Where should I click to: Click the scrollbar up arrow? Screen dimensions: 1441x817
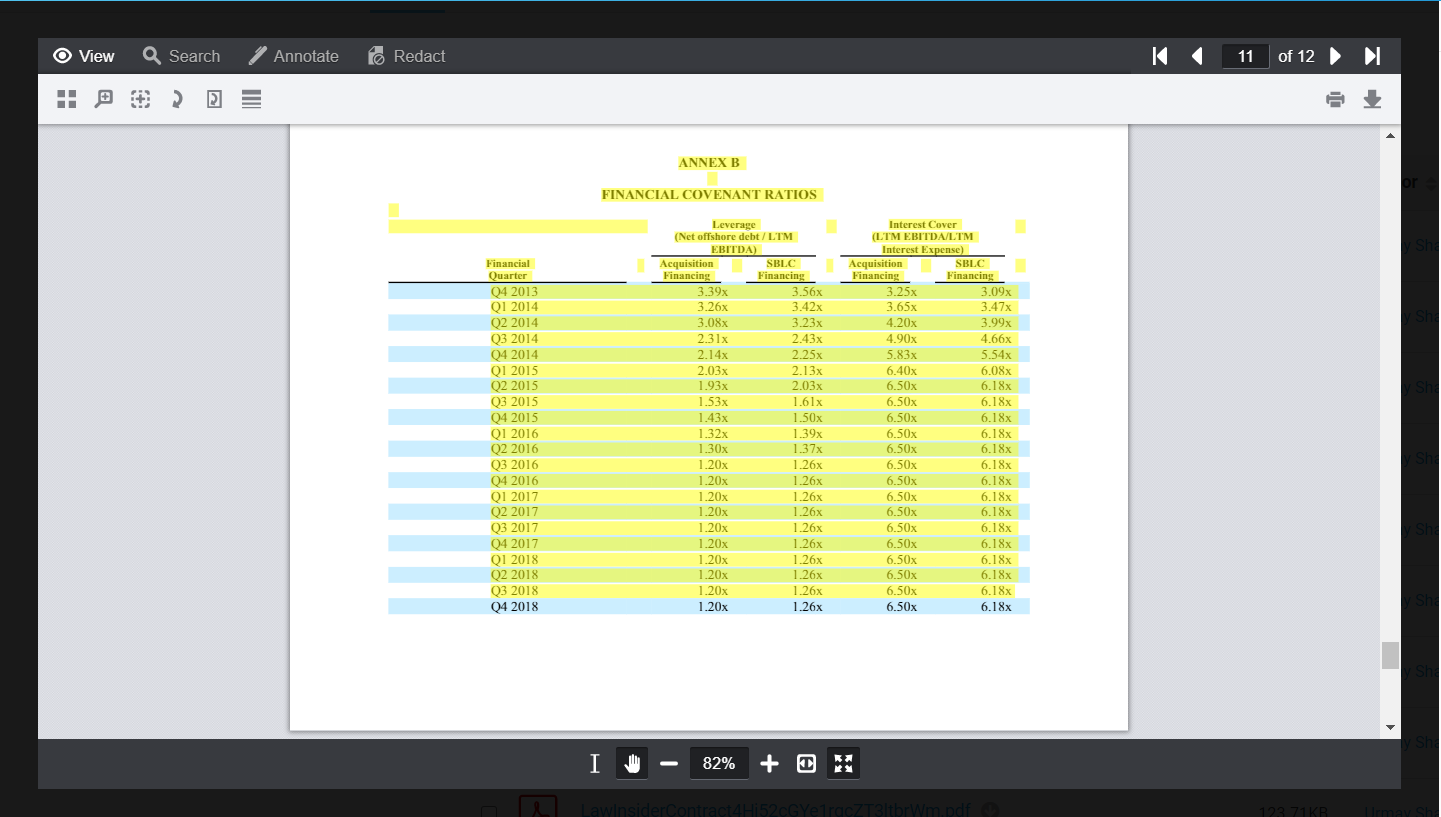point(1391,134)
